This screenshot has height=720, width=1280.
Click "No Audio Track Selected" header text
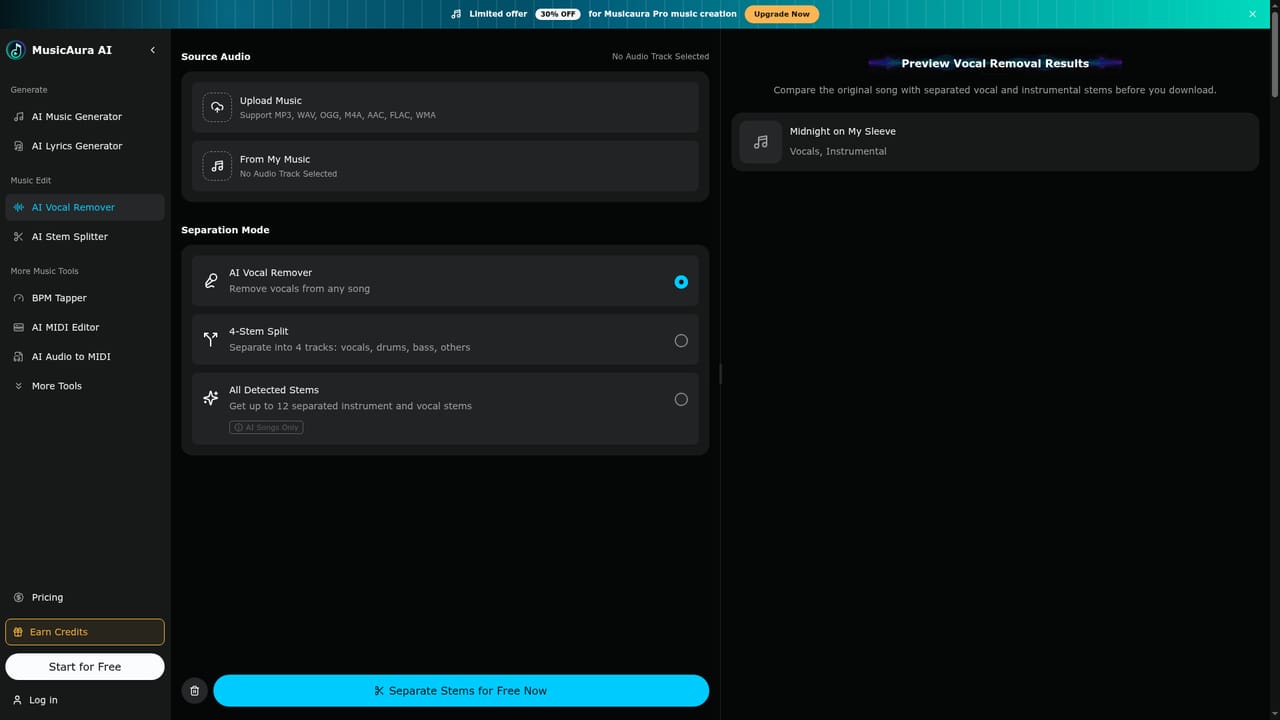point(660,57)
